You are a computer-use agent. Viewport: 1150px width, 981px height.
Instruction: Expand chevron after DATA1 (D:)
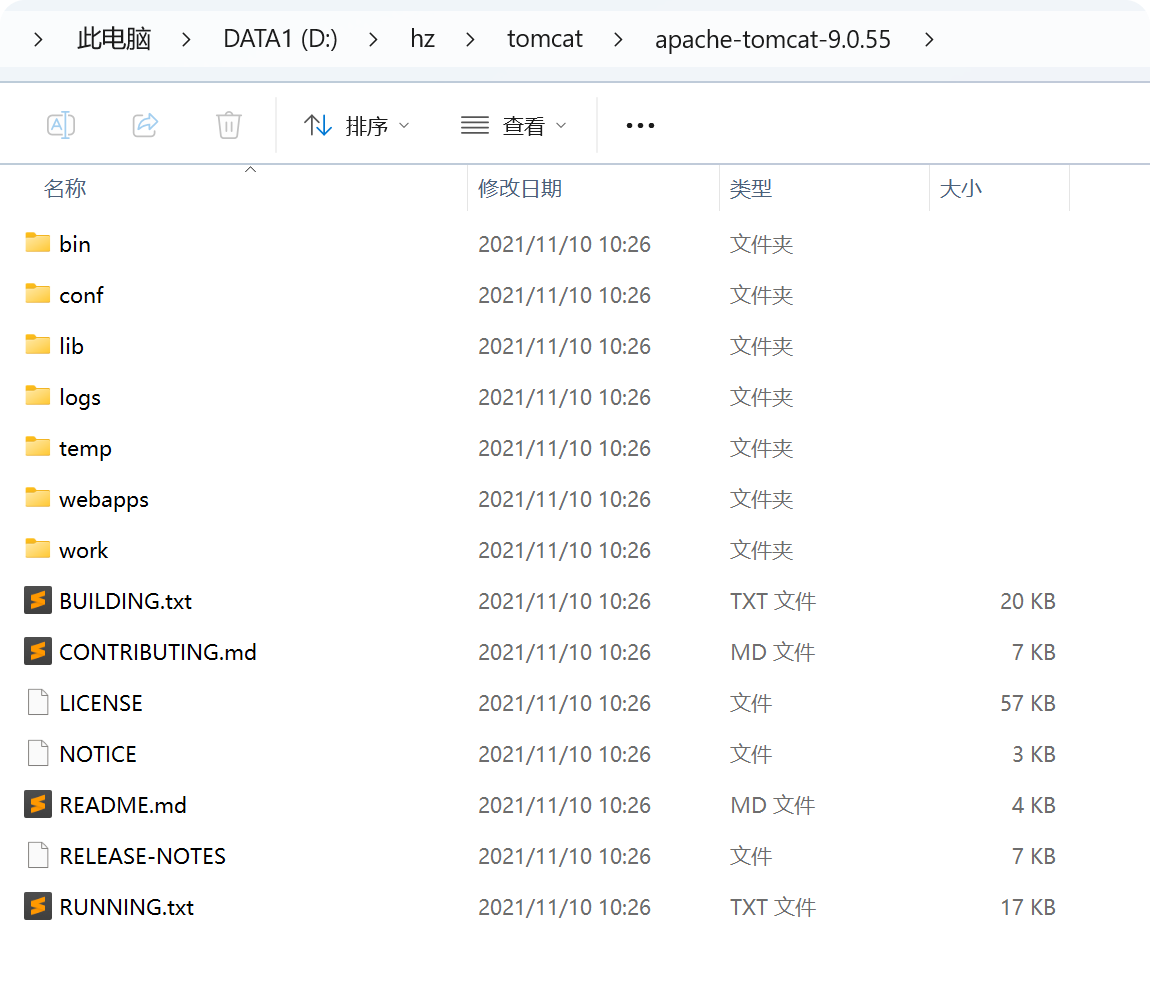point(373,40)
